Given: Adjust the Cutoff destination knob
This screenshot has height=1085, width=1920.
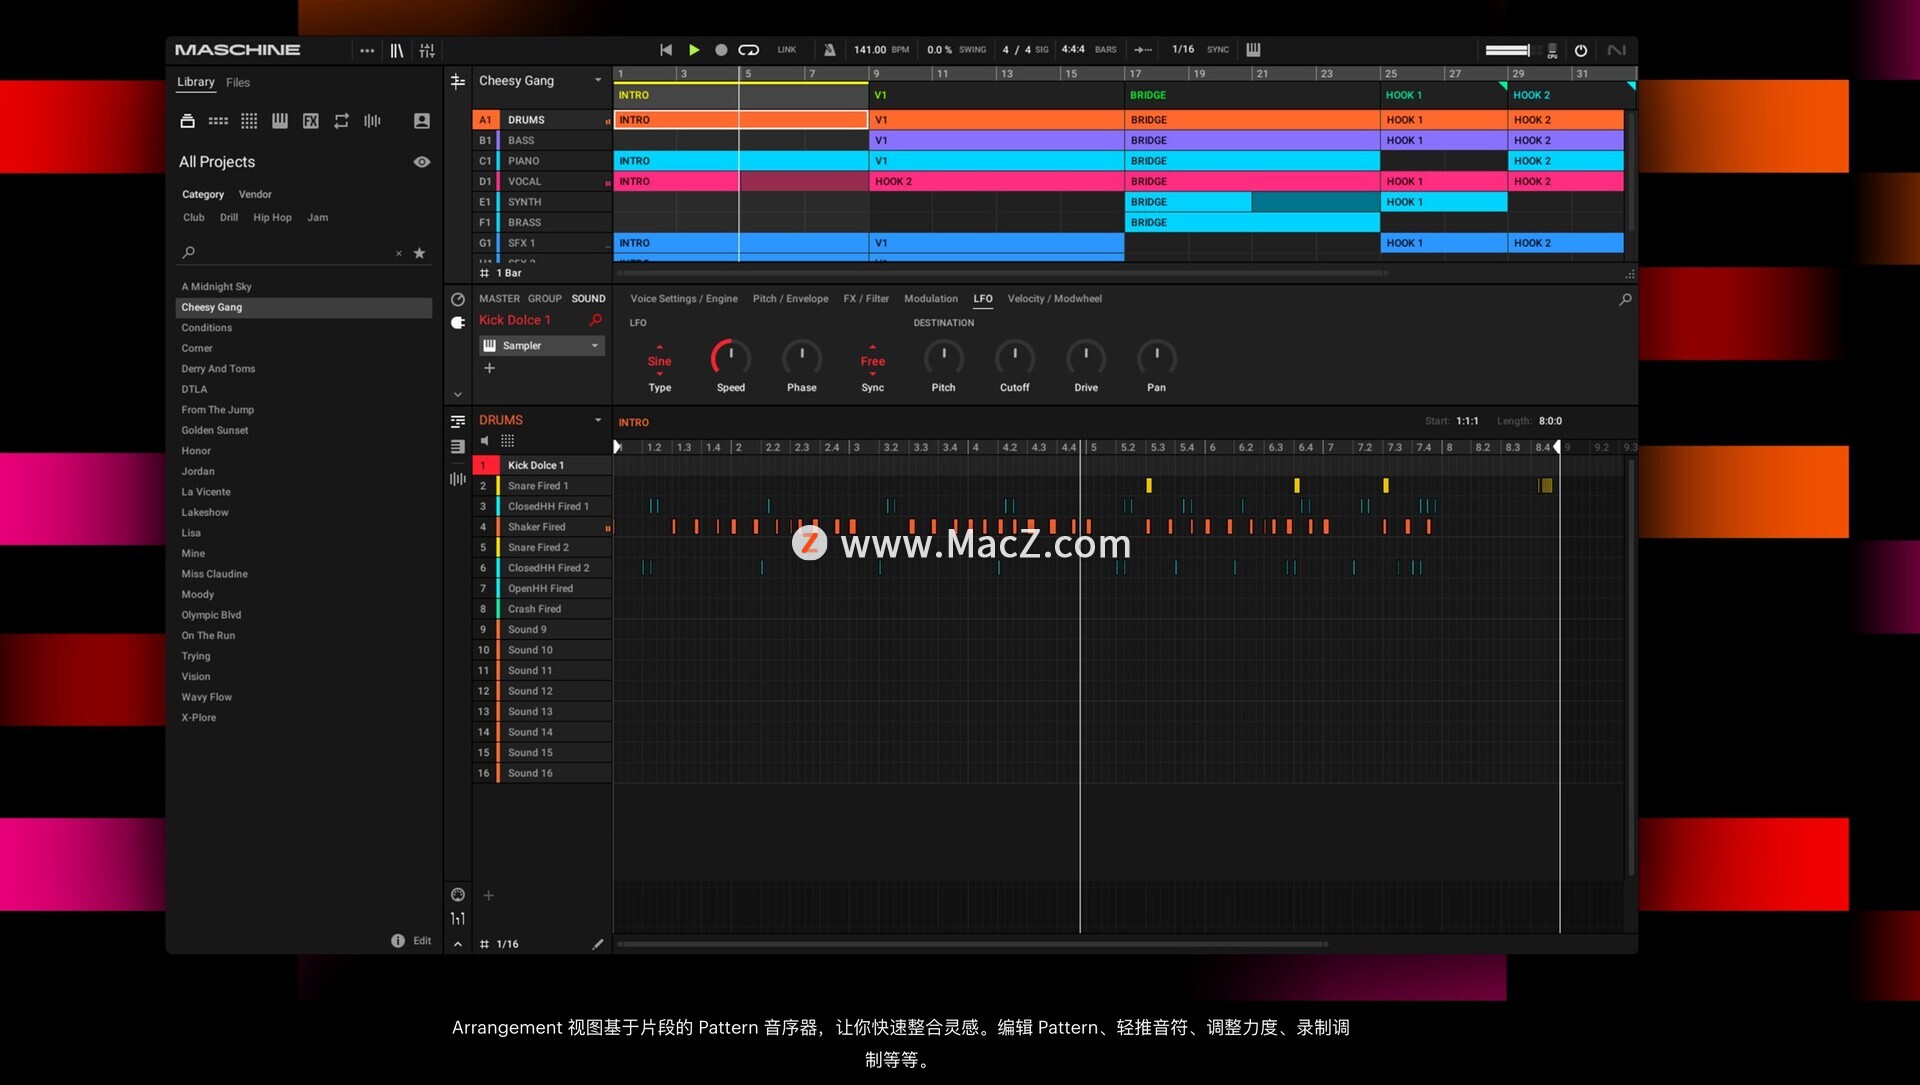Looking at the screenshot, I should point(1015,358).
